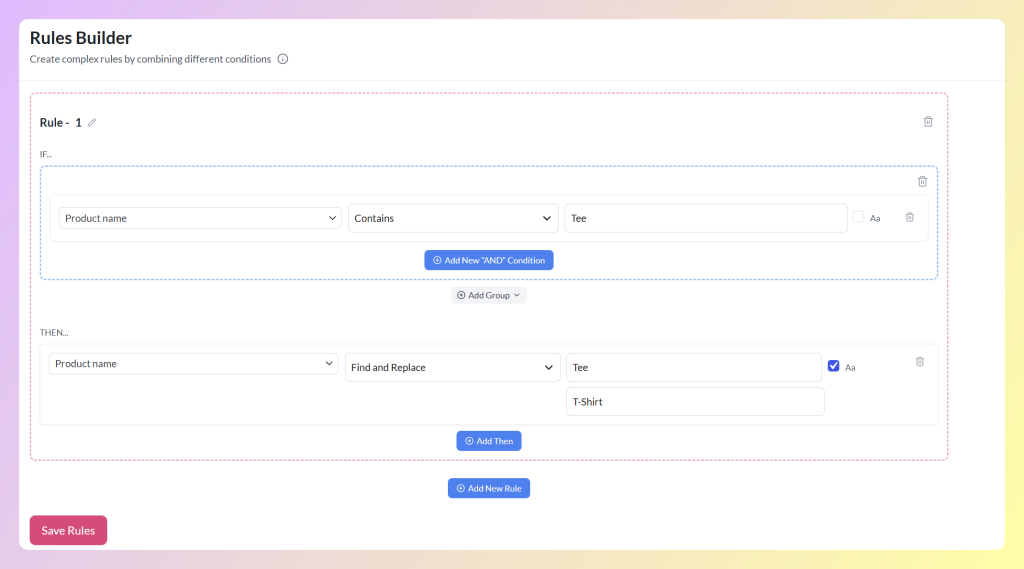This screenshot has height=569, width=1024.
Task: Click the Add New Rule button
Action: (488, 488)
